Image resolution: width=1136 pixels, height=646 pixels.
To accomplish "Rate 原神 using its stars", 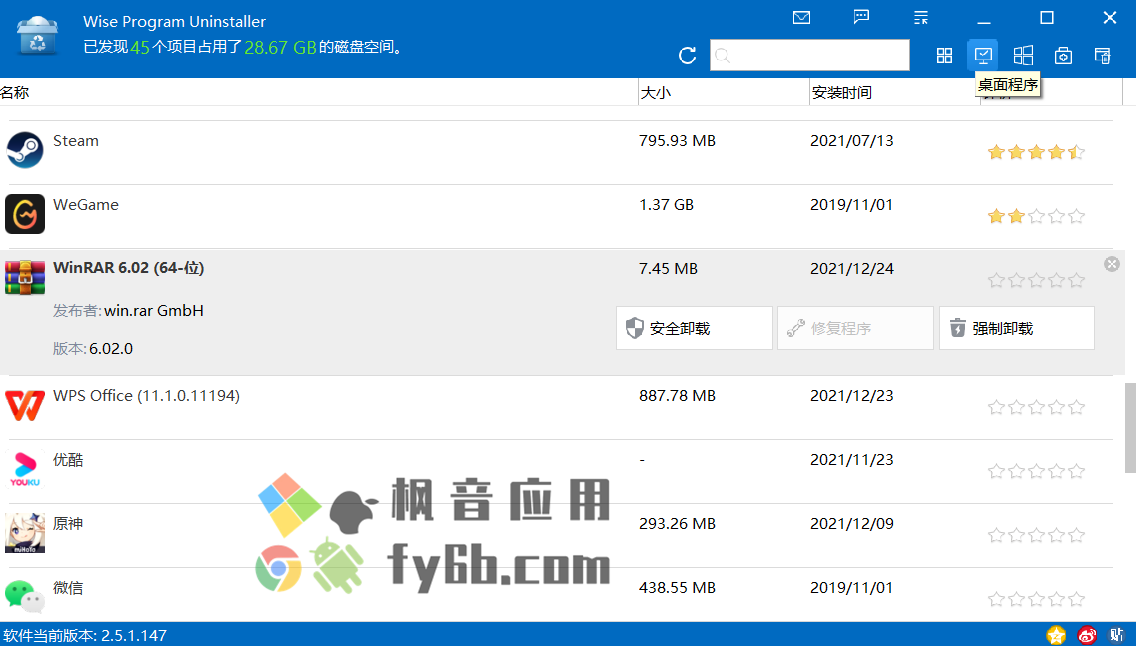I will click(x=1036, y=535).
